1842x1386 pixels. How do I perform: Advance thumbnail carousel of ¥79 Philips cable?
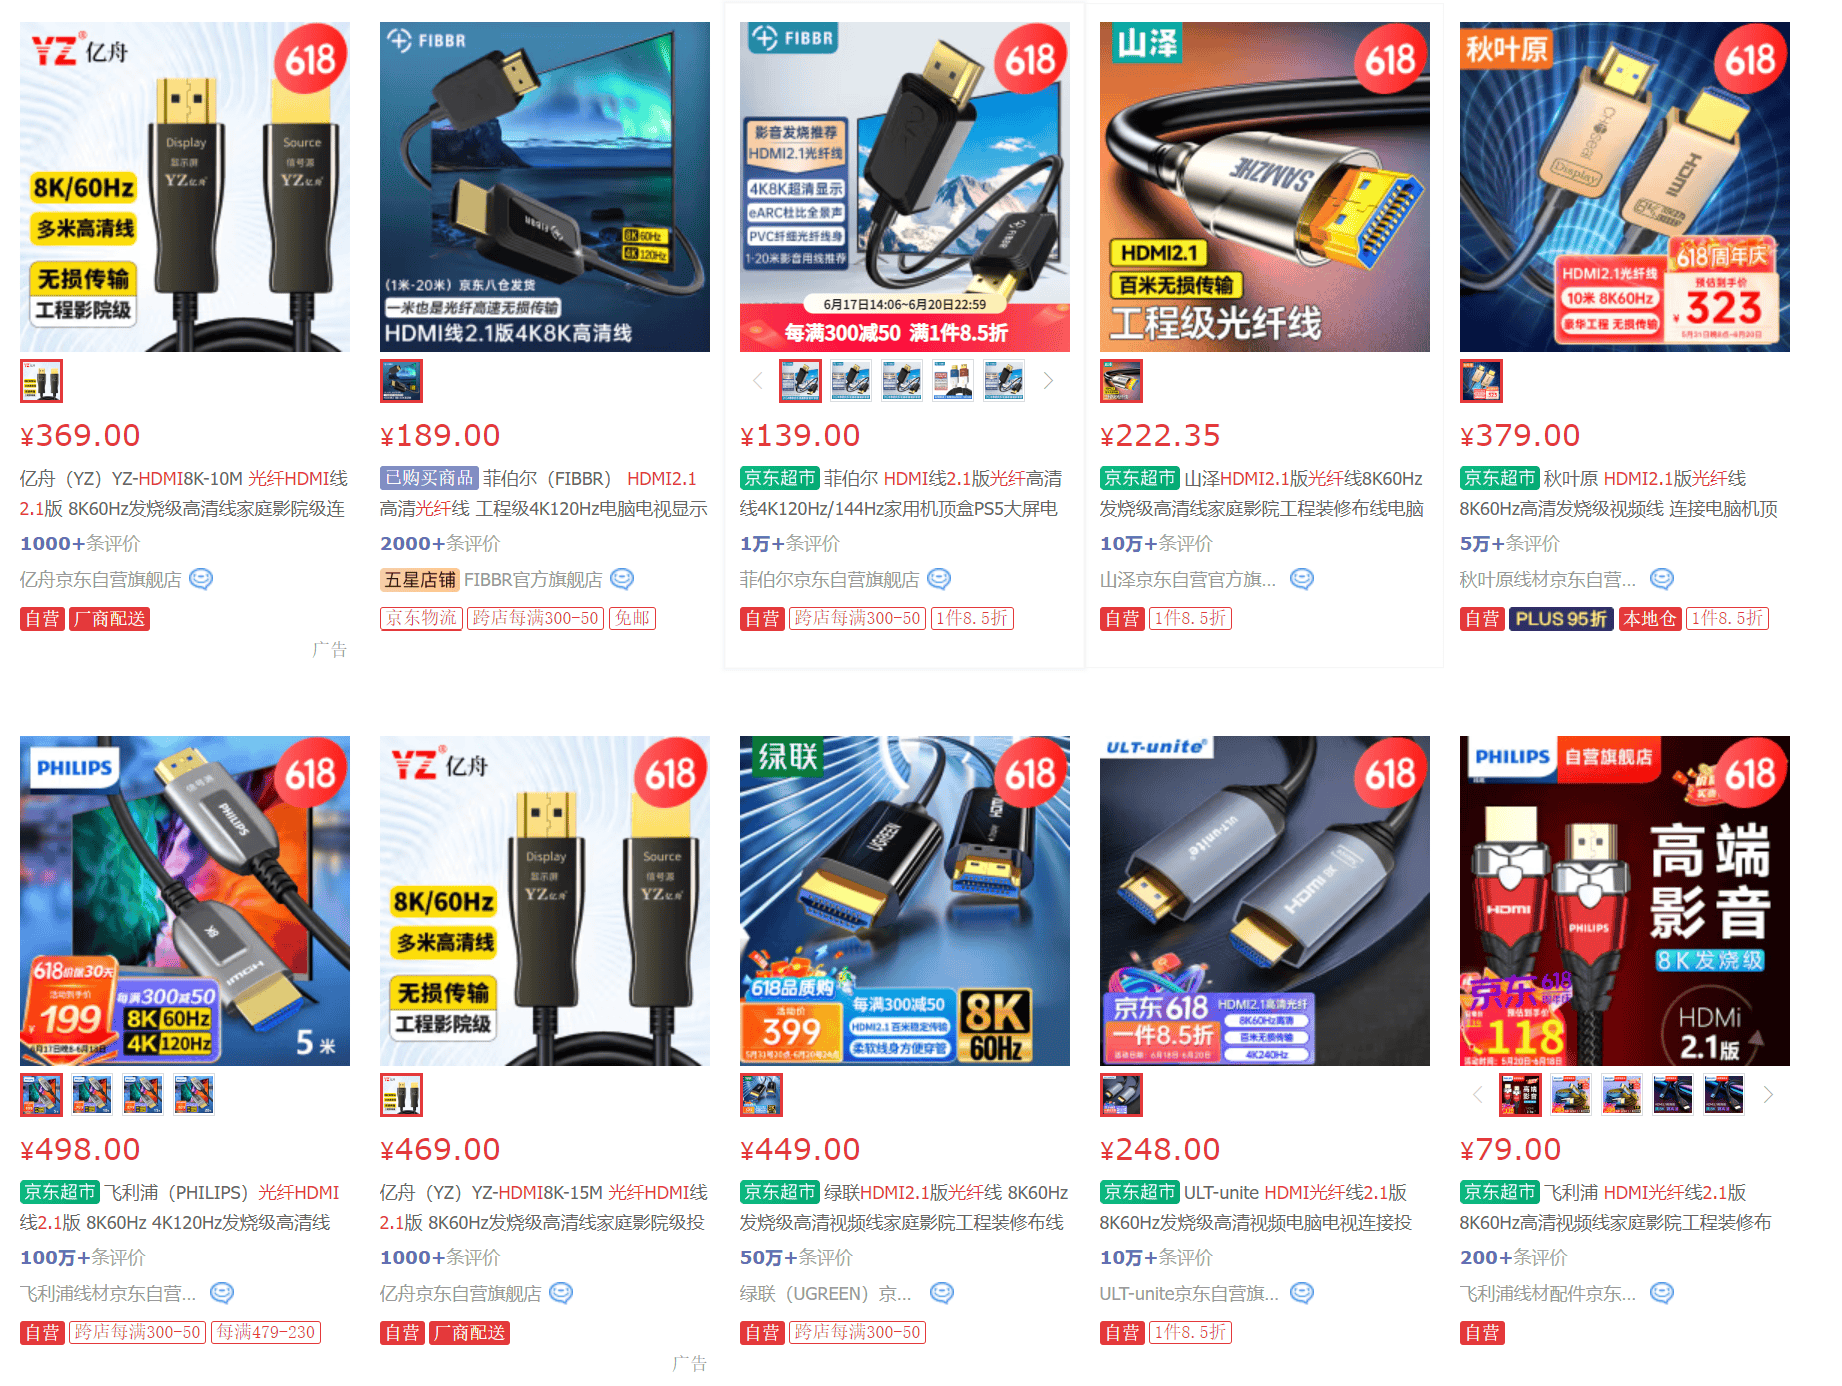(x=1768, y=1095)
